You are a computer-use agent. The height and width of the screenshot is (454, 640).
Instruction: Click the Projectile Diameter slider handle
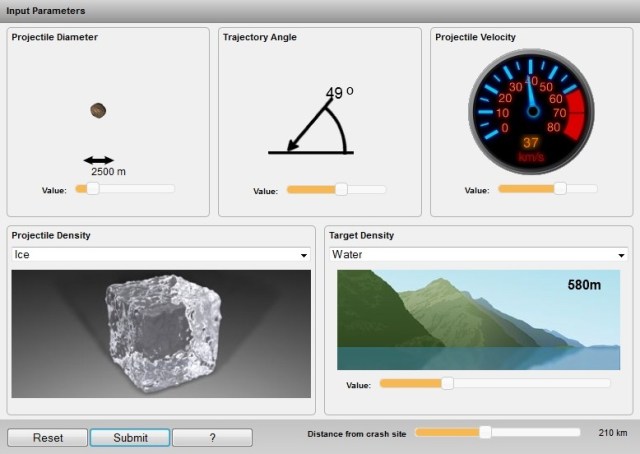pos(93,188)
